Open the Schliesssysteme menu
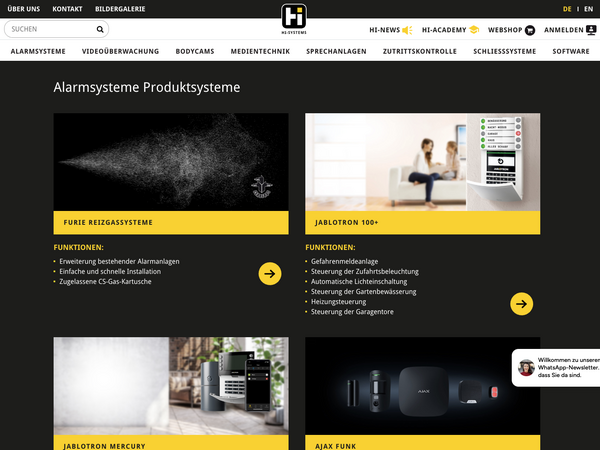 [x=505, y=51]
